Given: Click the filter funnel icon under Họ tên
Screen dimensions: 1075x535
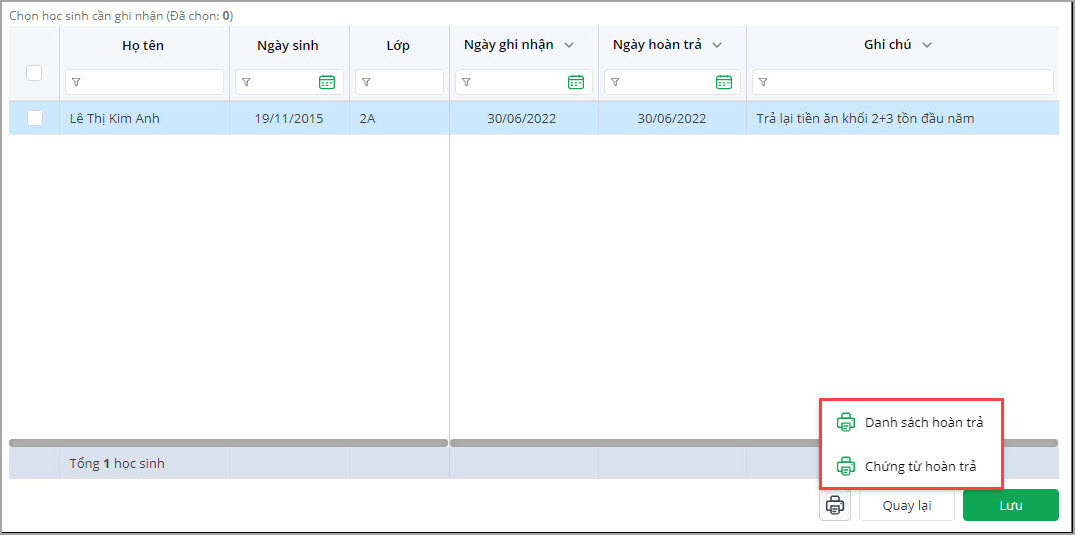Looking at the screenshot, I should (76, 82).
